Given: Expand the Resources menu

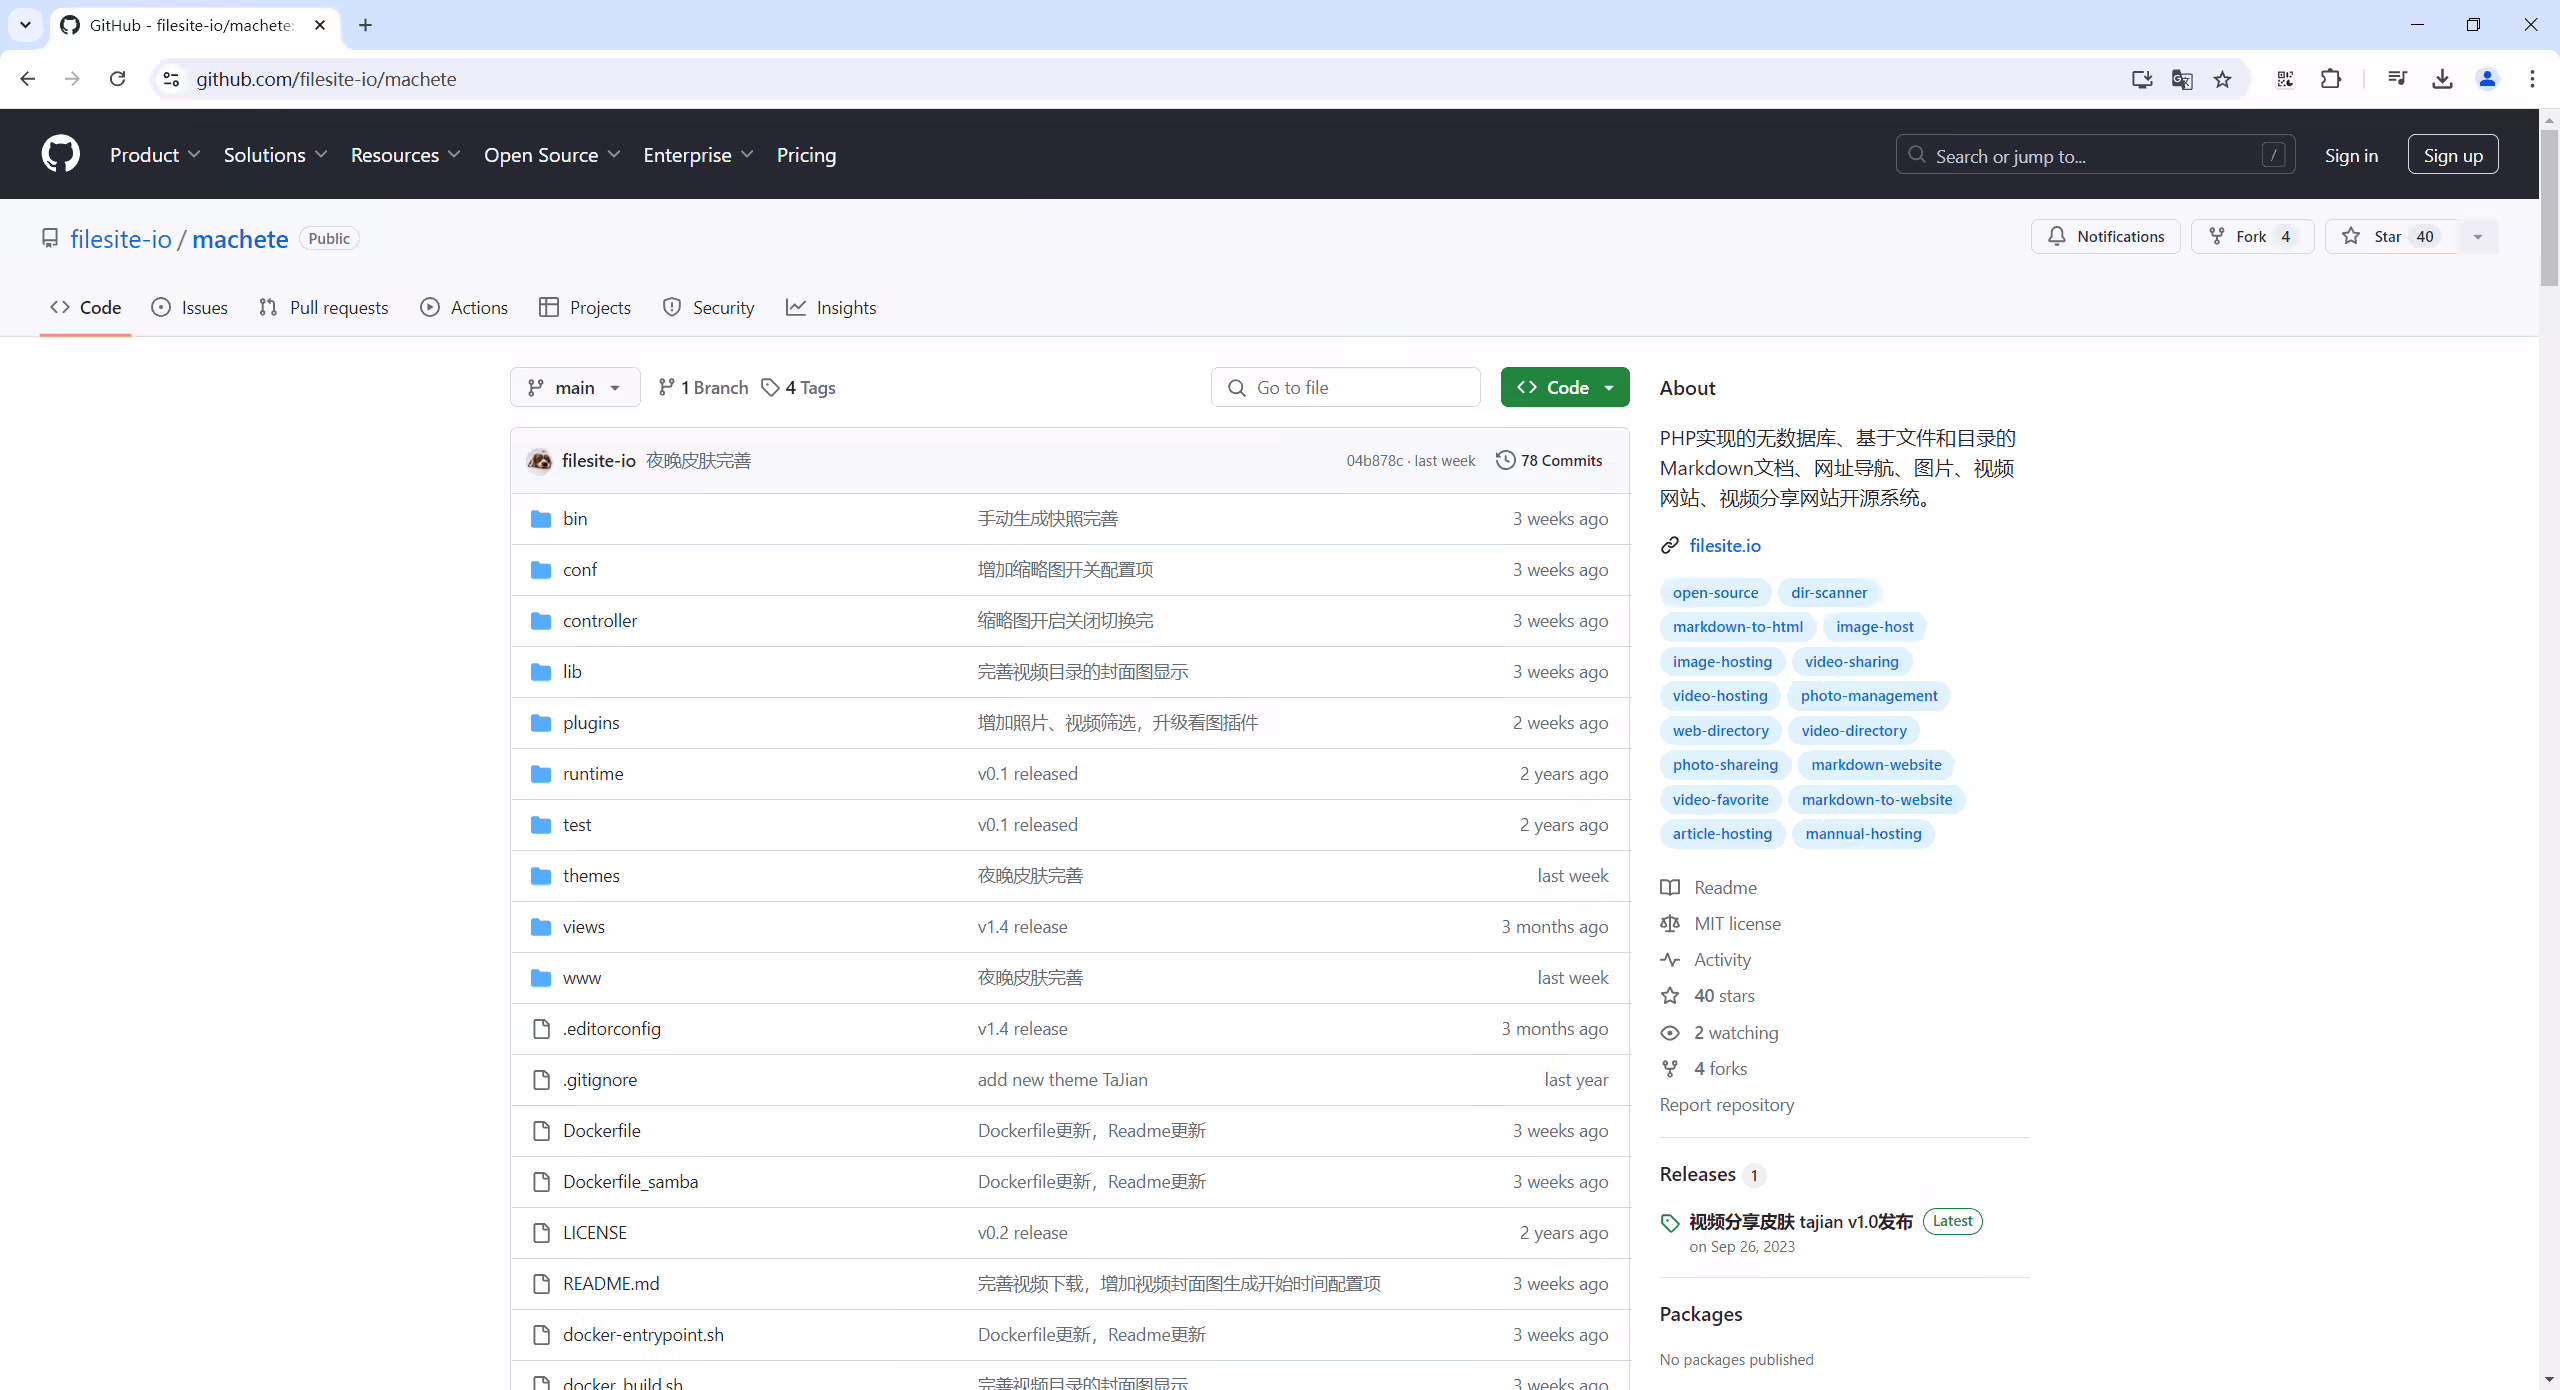Looking at the screenshot, I should pos(405,155).
